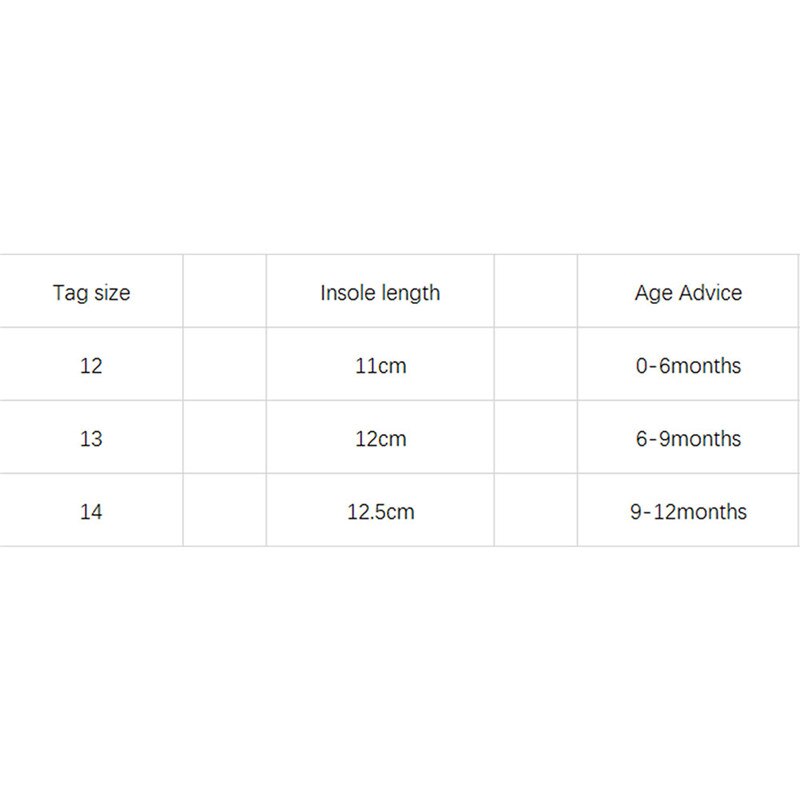Click the 12.5cm insole length cell
The image size is (800, 800).
coord(380,511)
